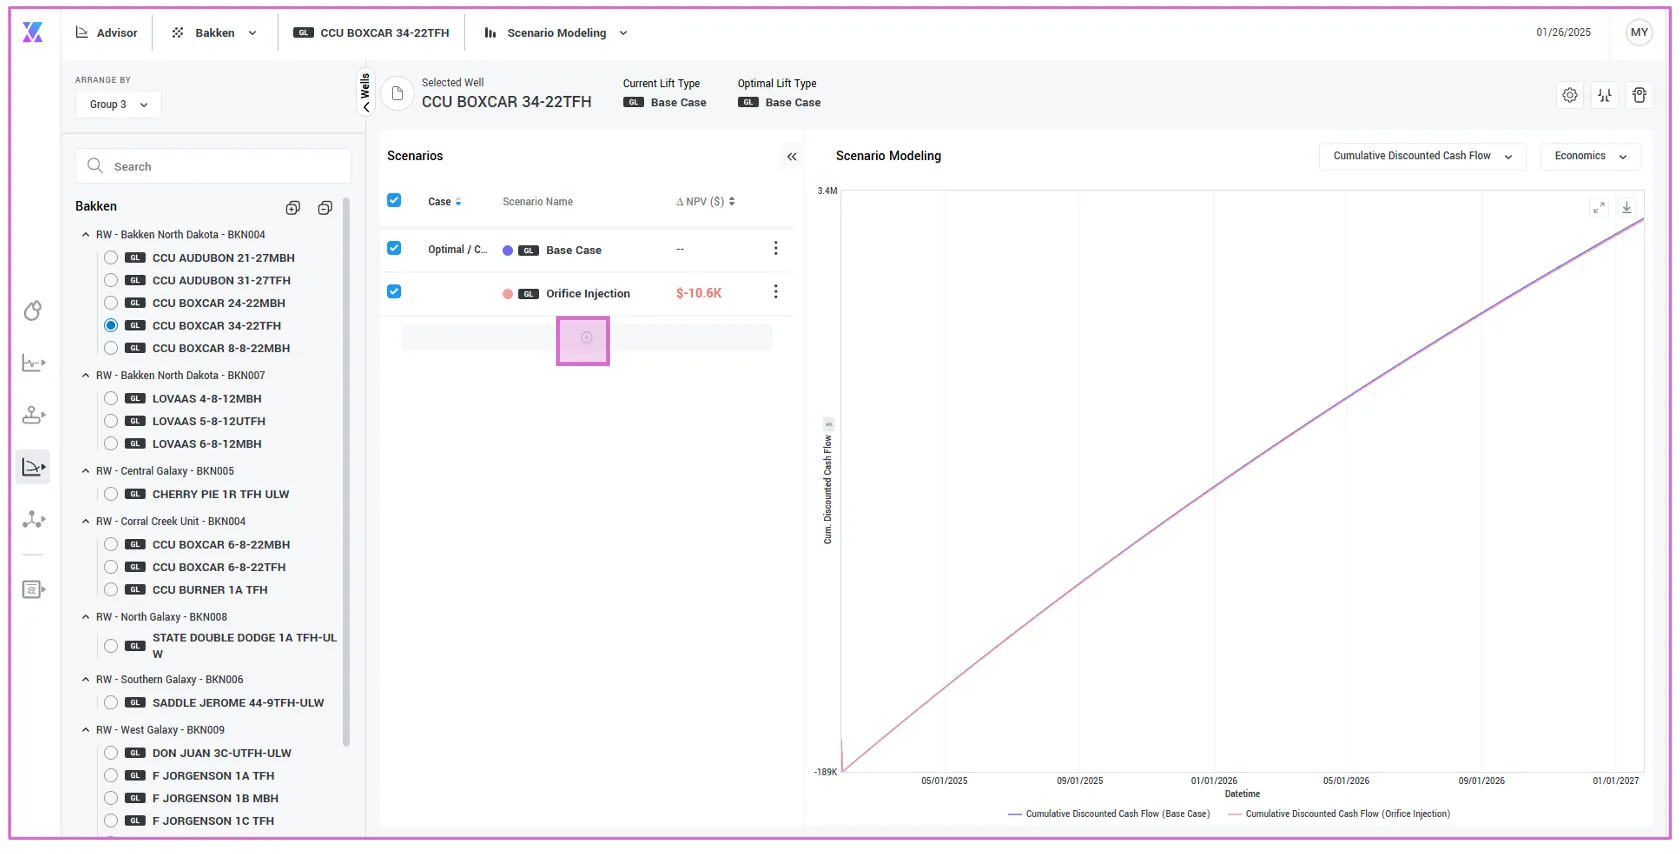The height and width of the screenshot is (854, 1680).
Task: Open the network nodes sidebar icon
Action: pos(33,519)
